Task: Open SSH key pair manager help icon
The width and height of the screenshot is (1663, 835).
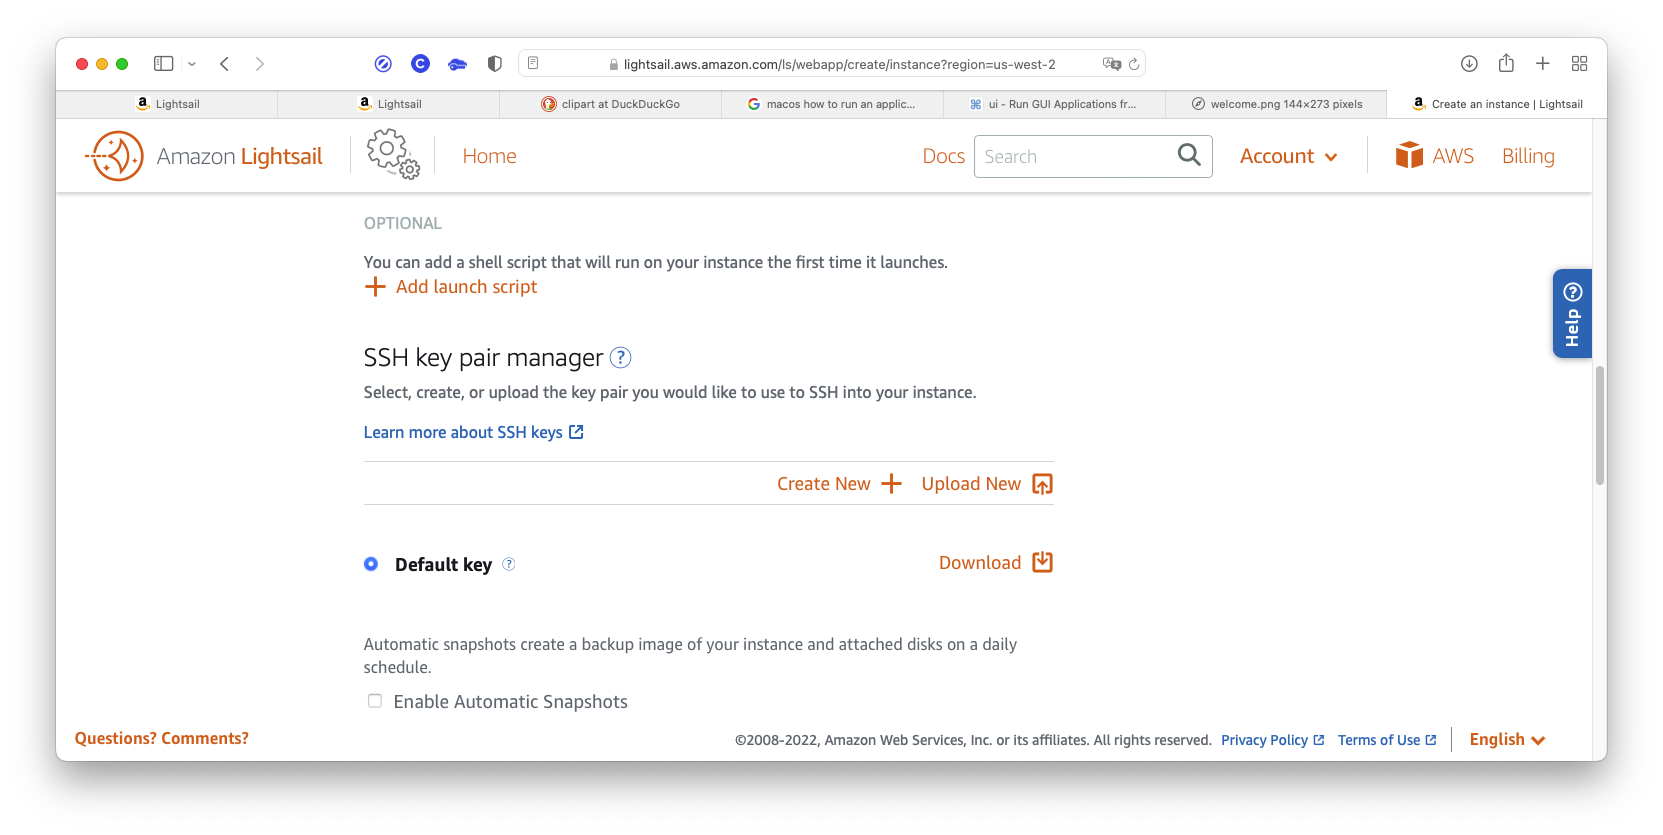Action: tap(621, 357)
